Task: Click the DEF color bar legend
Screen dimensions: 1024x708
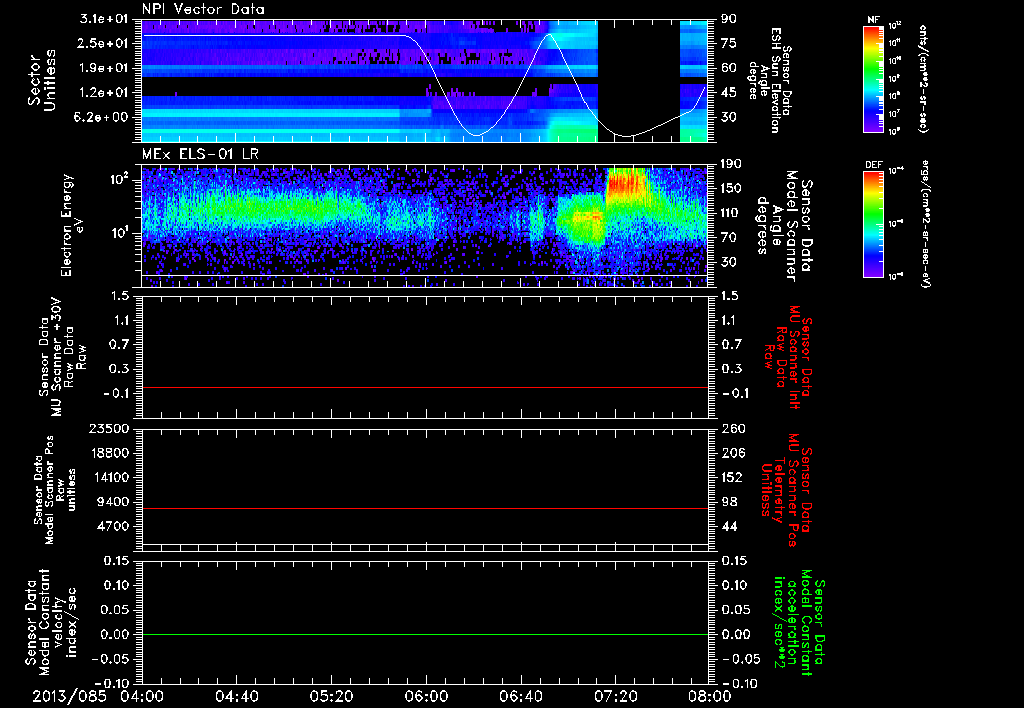Action: tap(874, 224)
